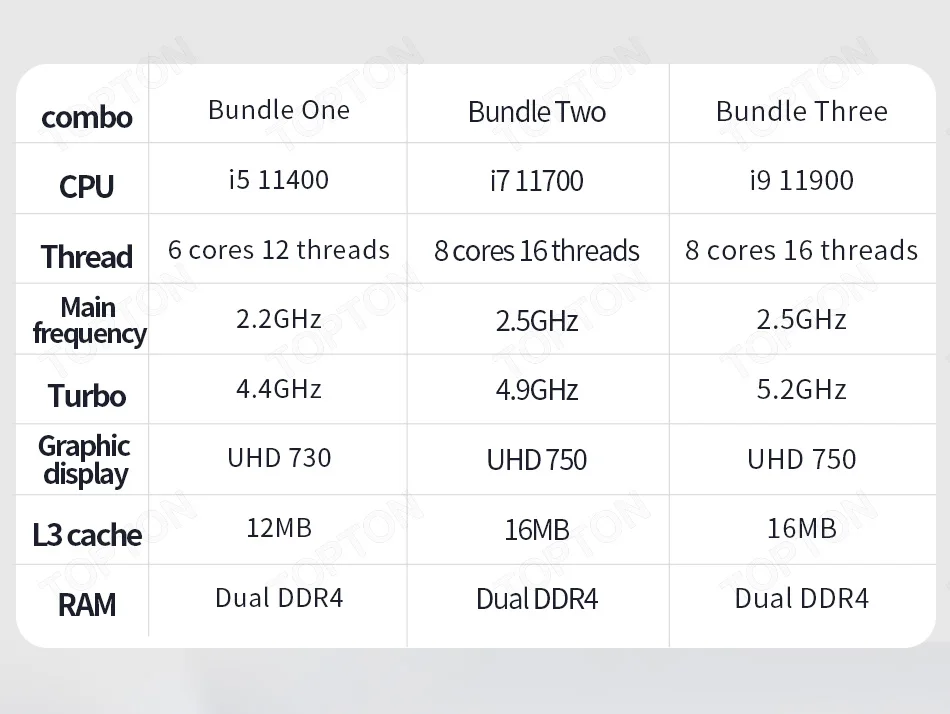
Task: Select the i9 11900 CPU cell
Action: tap(801, 181)
